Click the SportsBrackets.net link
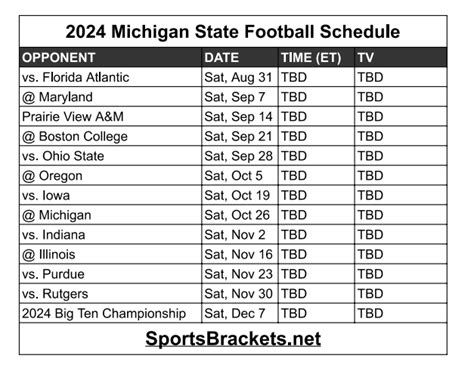Image resolution: width=474 pixels, height=374 pixels. tap(233, 339)
